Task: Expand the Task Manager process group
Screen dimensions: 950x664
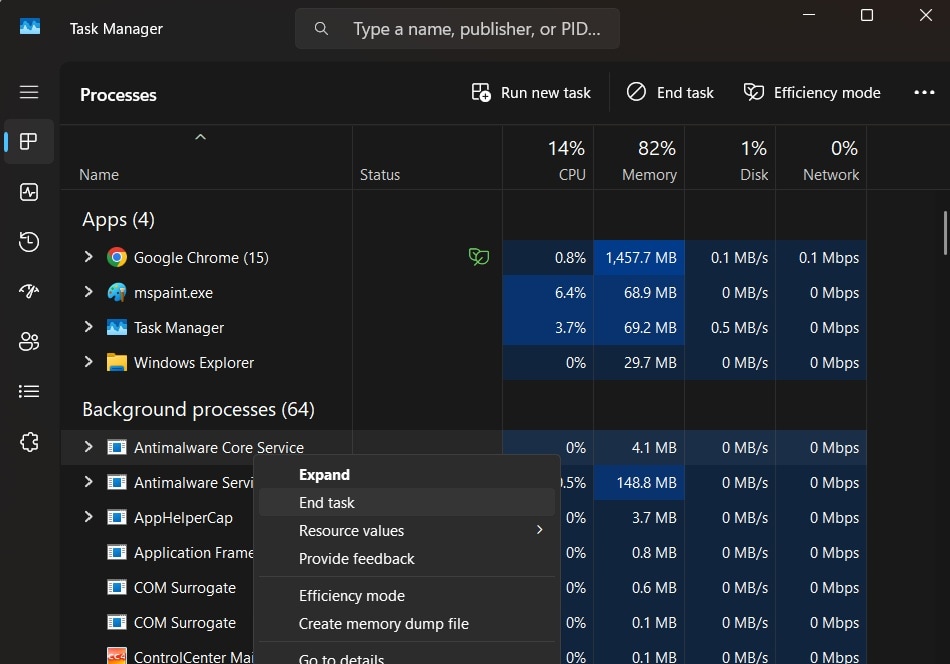Action: [x=88, y=327]
